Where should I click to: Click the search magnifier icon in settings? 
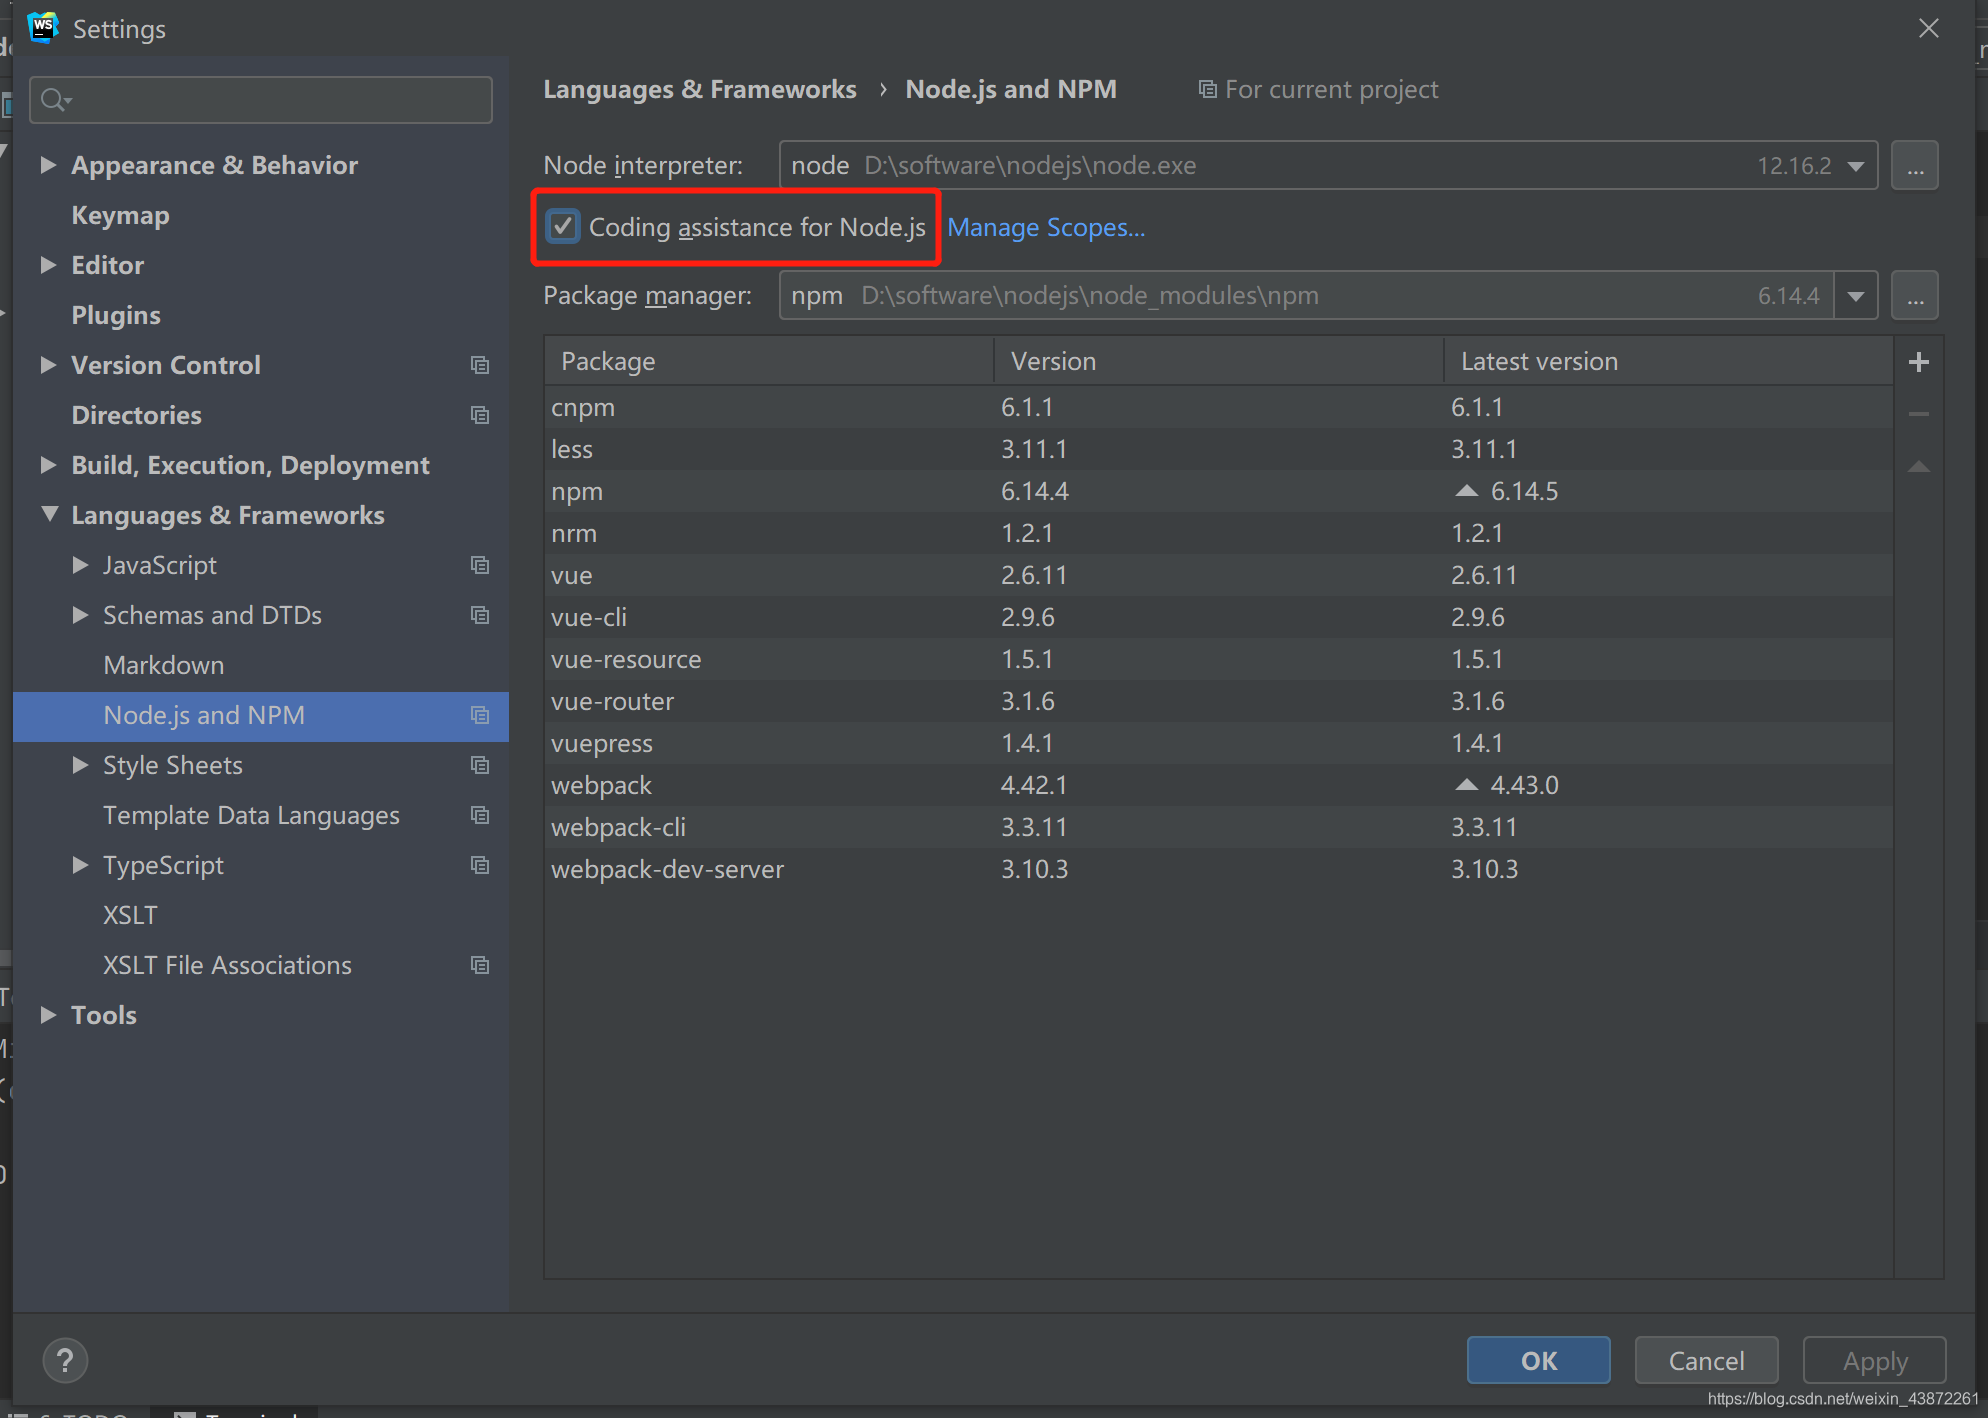coord(54,100)
